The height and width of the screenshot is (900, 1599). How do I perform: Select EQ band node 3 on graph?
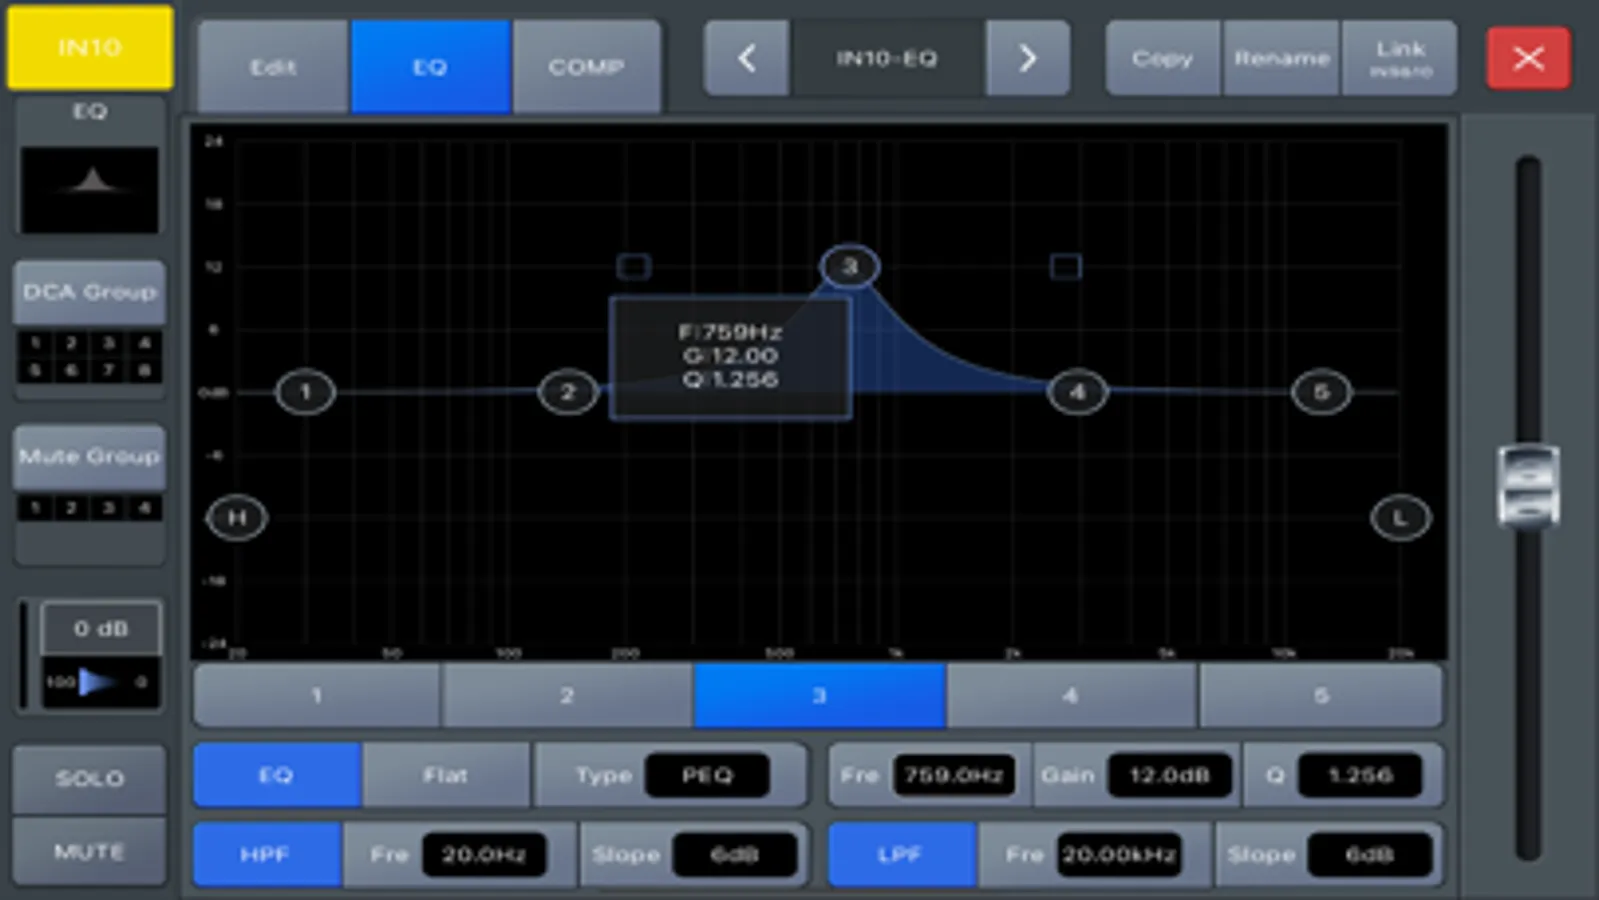point(849,267)
